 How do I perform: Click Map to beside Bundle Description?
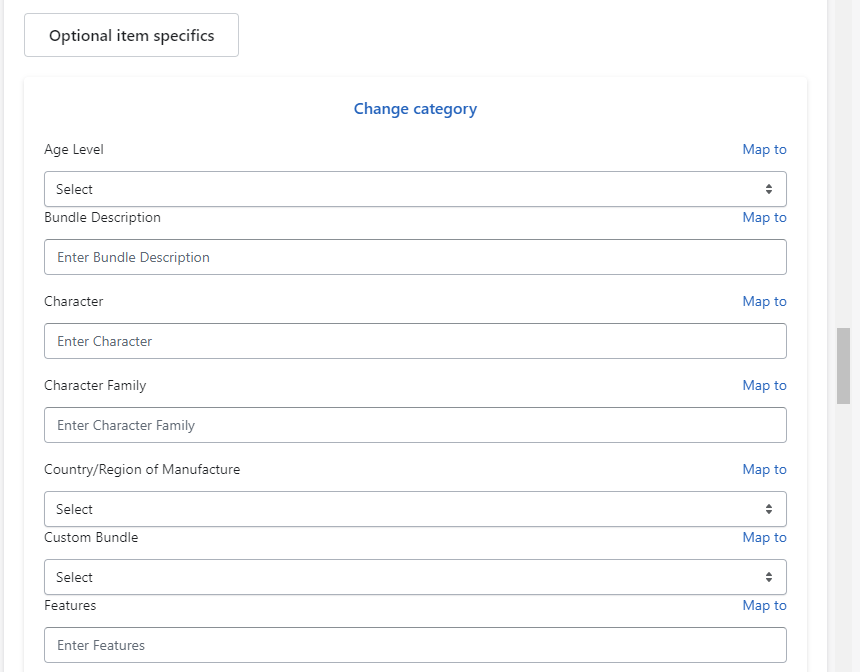pos(764,218)
